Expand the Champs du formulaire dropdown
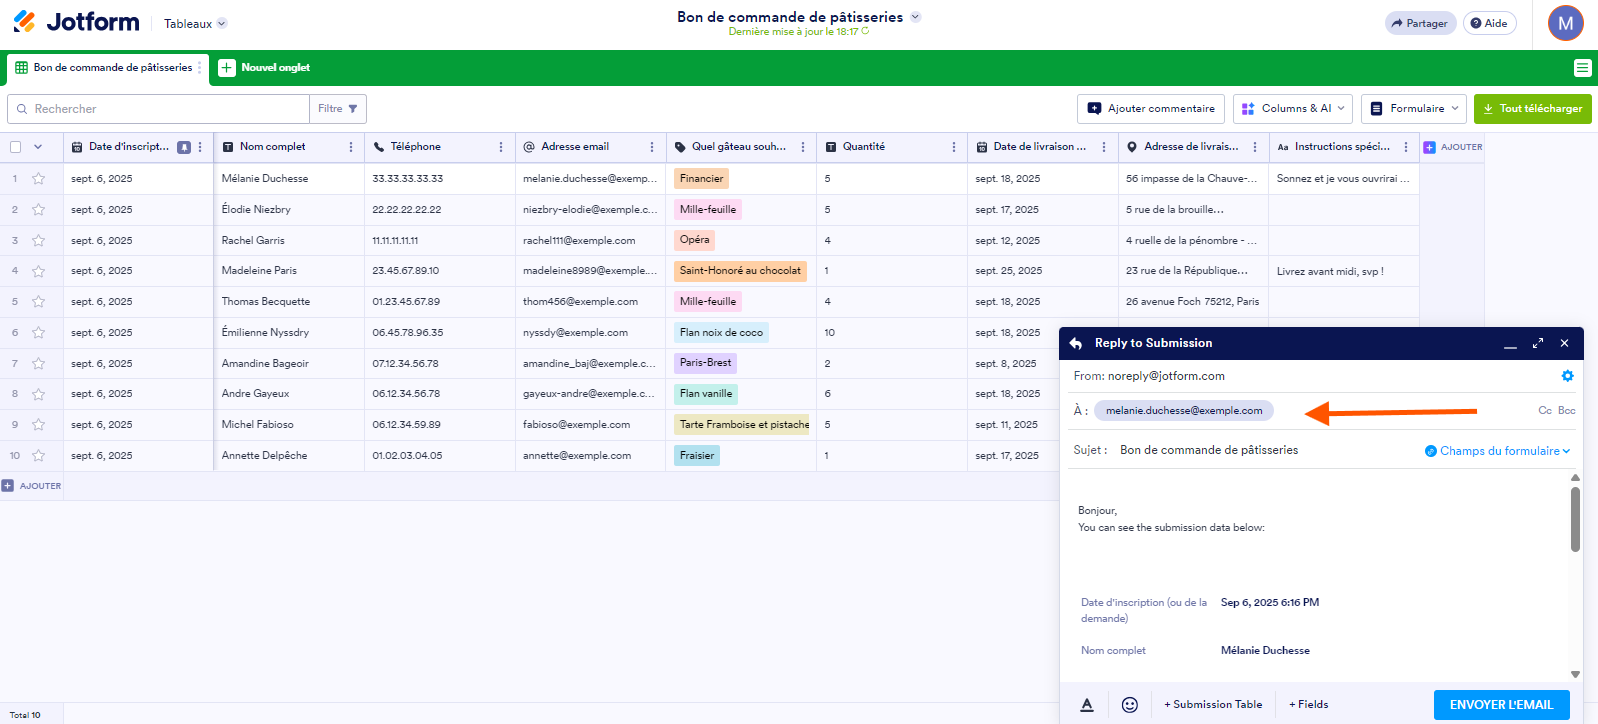The image size is (1598, 724). tap(1498, 451)
